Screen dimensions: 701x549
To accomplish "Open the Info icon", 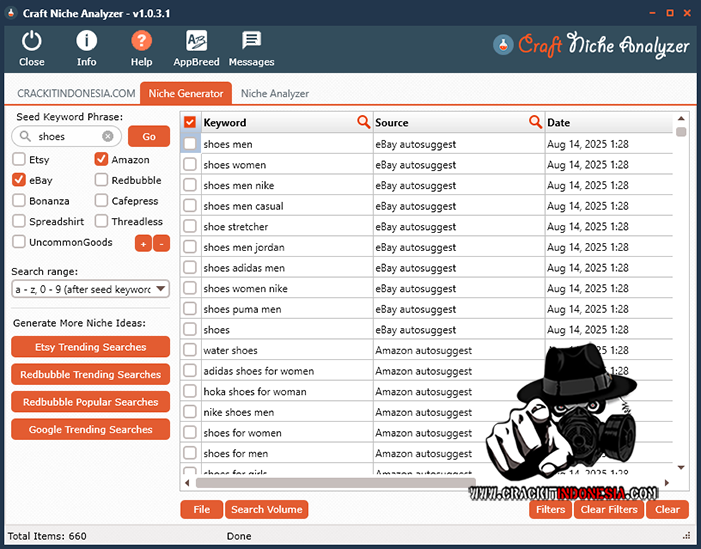I will (x=87, y=41).
